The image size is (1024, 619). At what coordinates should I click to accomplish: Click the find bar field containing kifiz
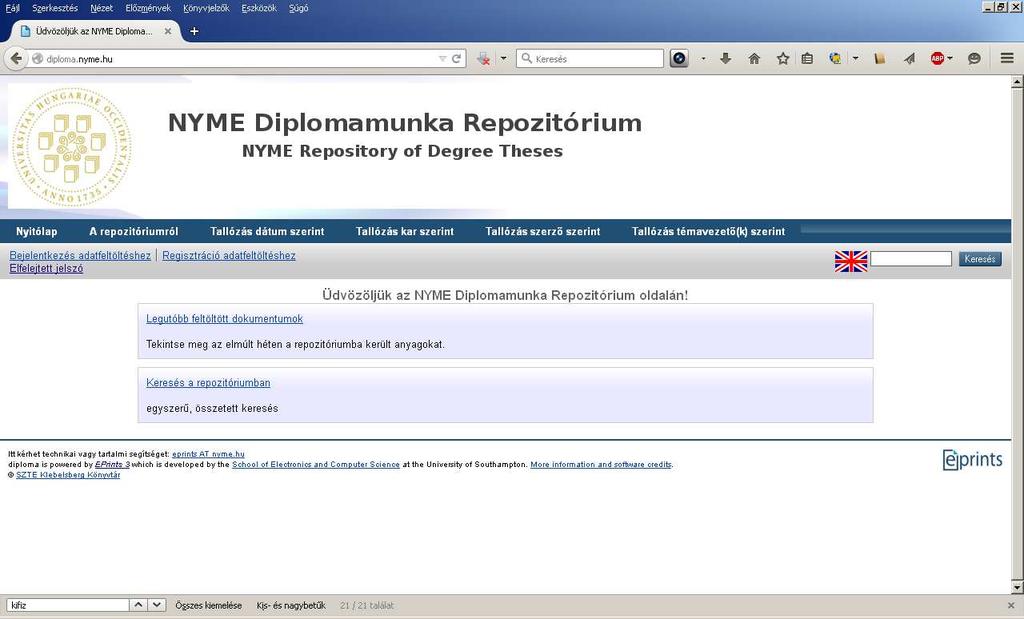point(68,605)
